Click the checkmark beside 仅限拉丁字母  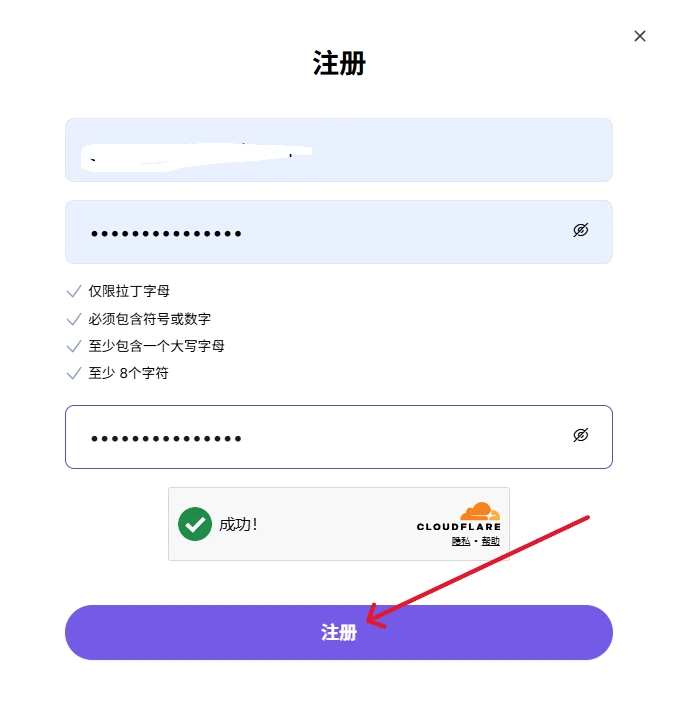coord(74,291)
